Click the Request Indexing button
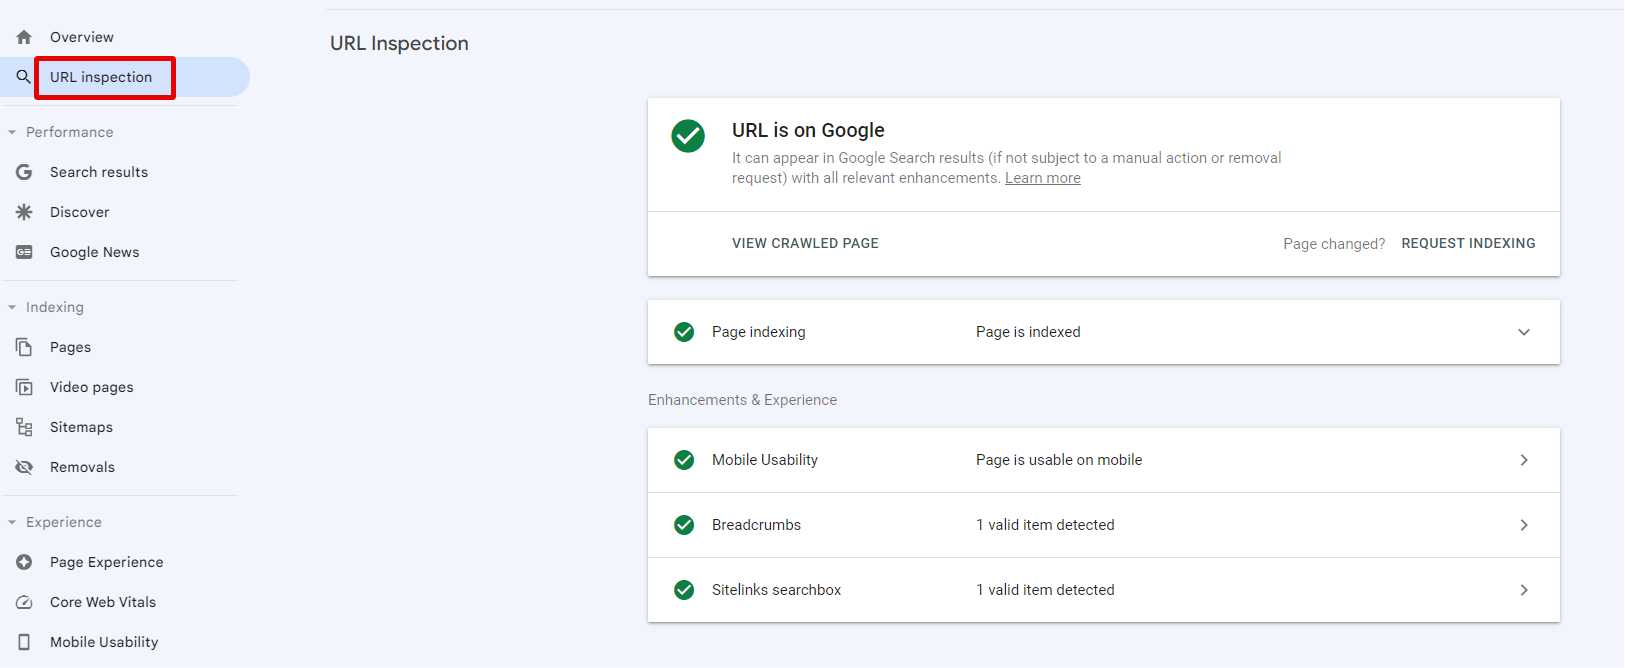This screenshot has width=1625, height=668. (x=1468, y=243)
